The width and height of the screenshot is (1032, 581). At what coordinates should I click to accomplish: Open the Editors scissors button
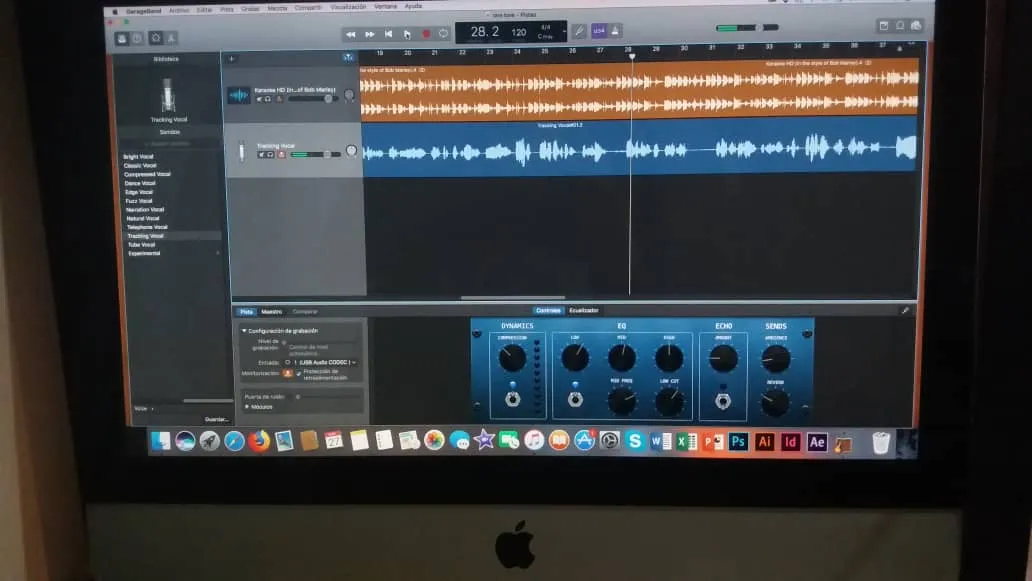point(171,38)
